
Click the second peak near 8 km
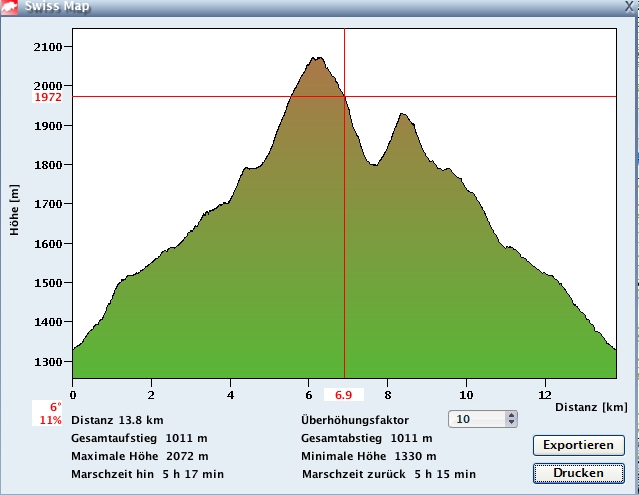(402, 116)
